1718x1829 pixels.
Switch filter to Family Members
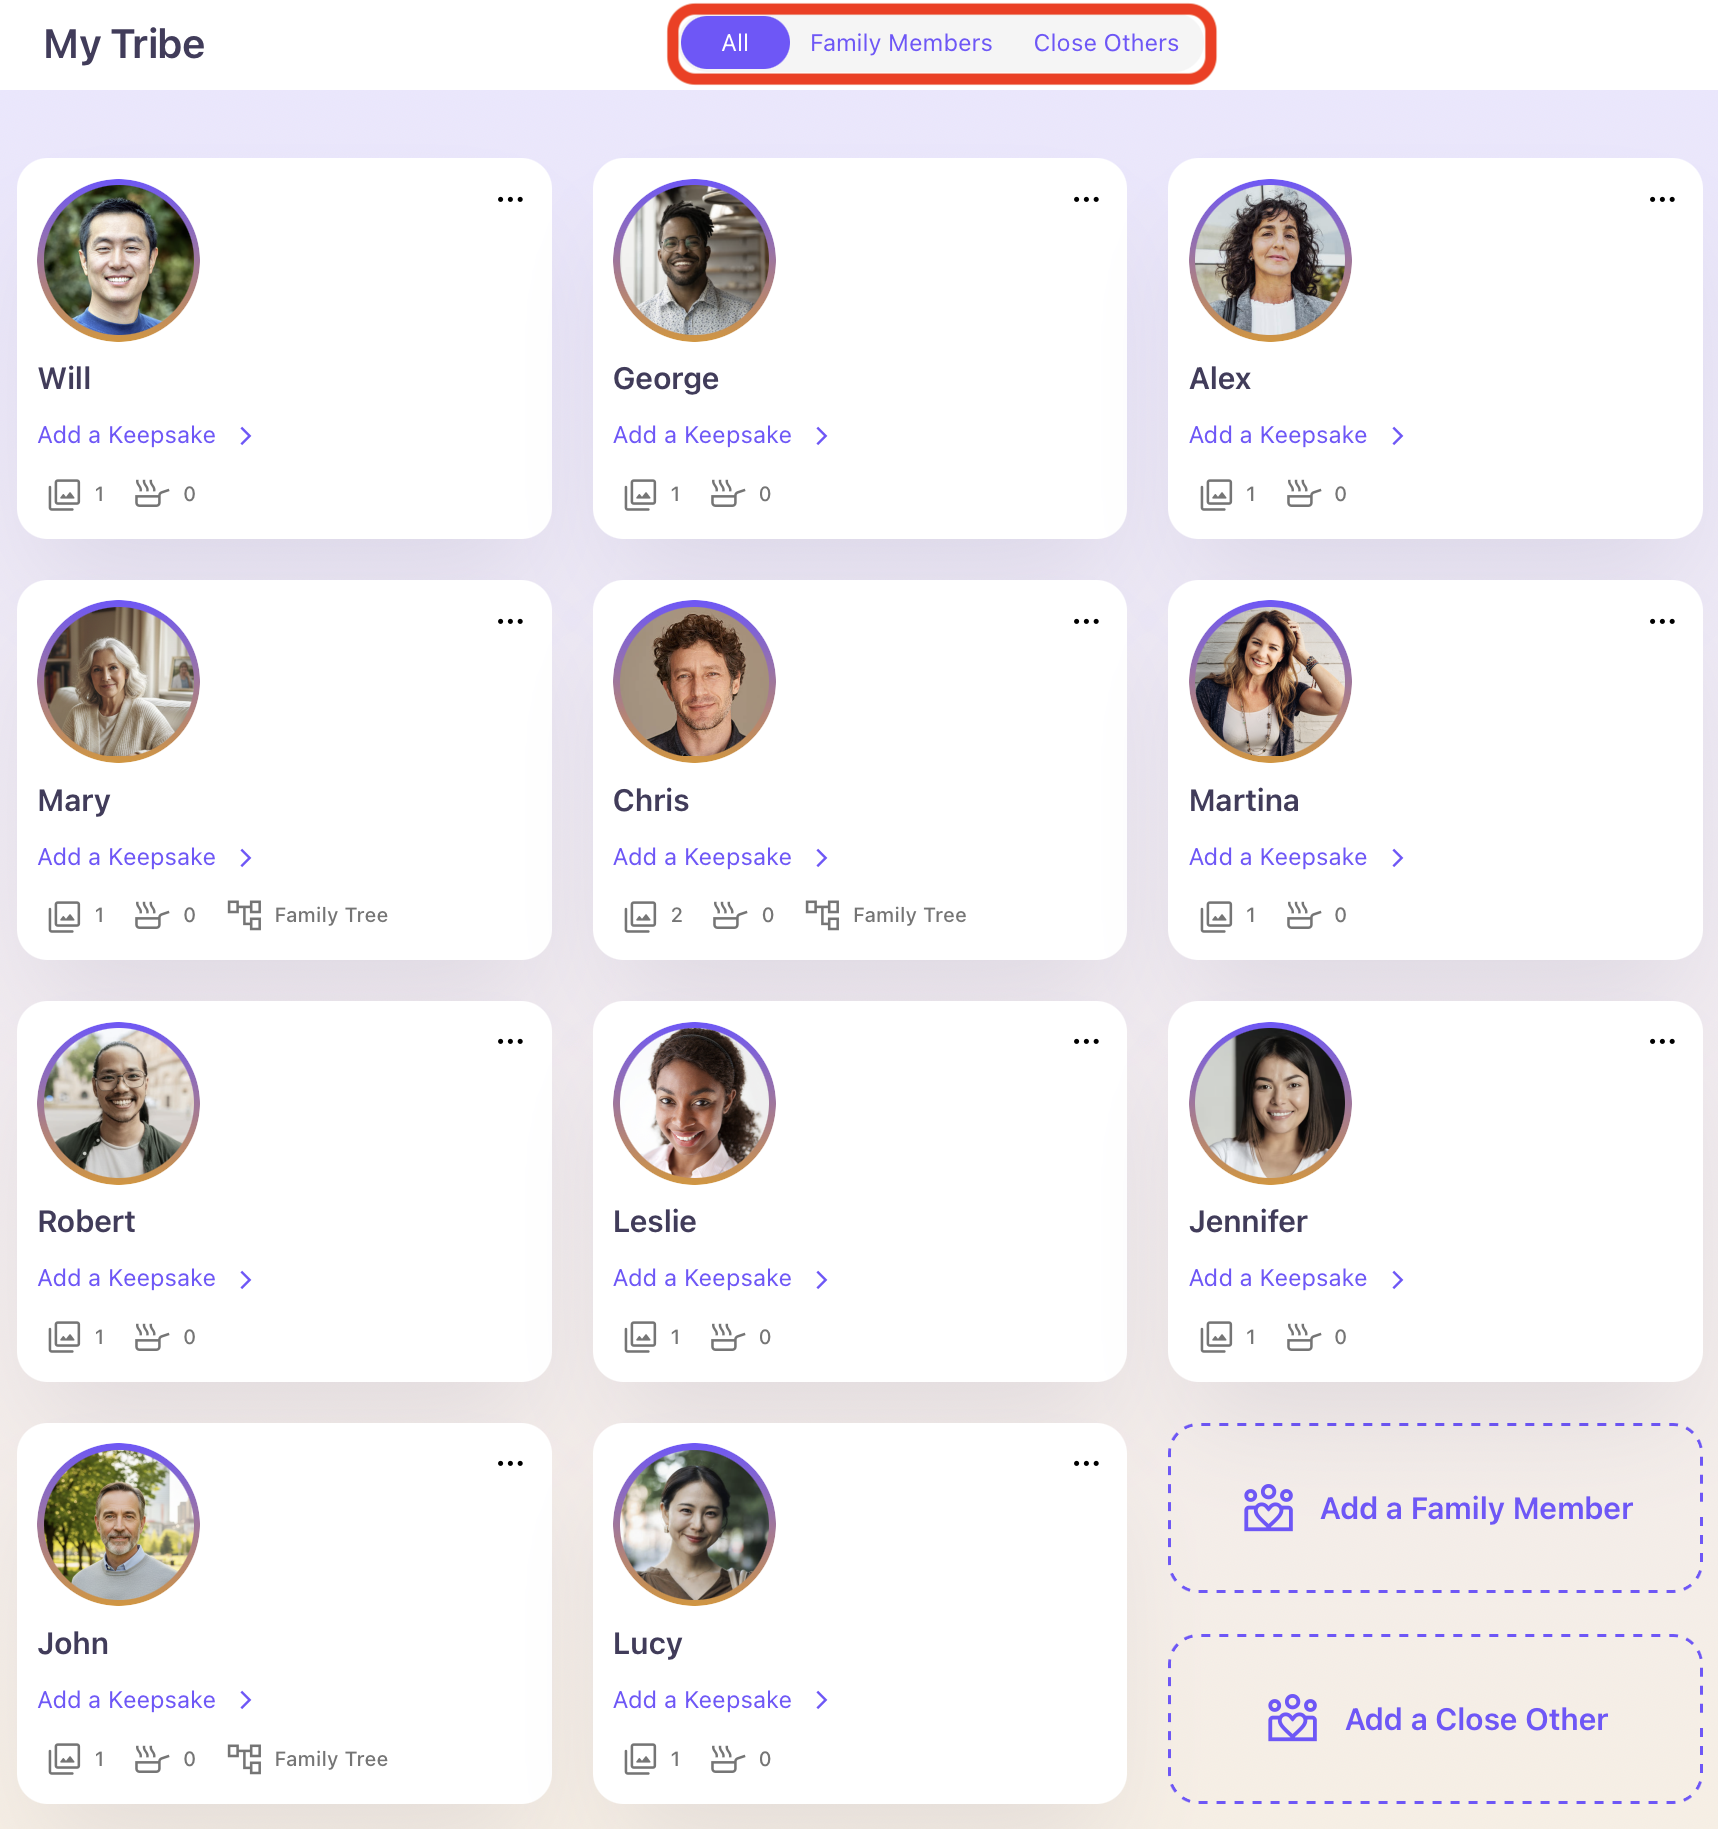point(900,43)
